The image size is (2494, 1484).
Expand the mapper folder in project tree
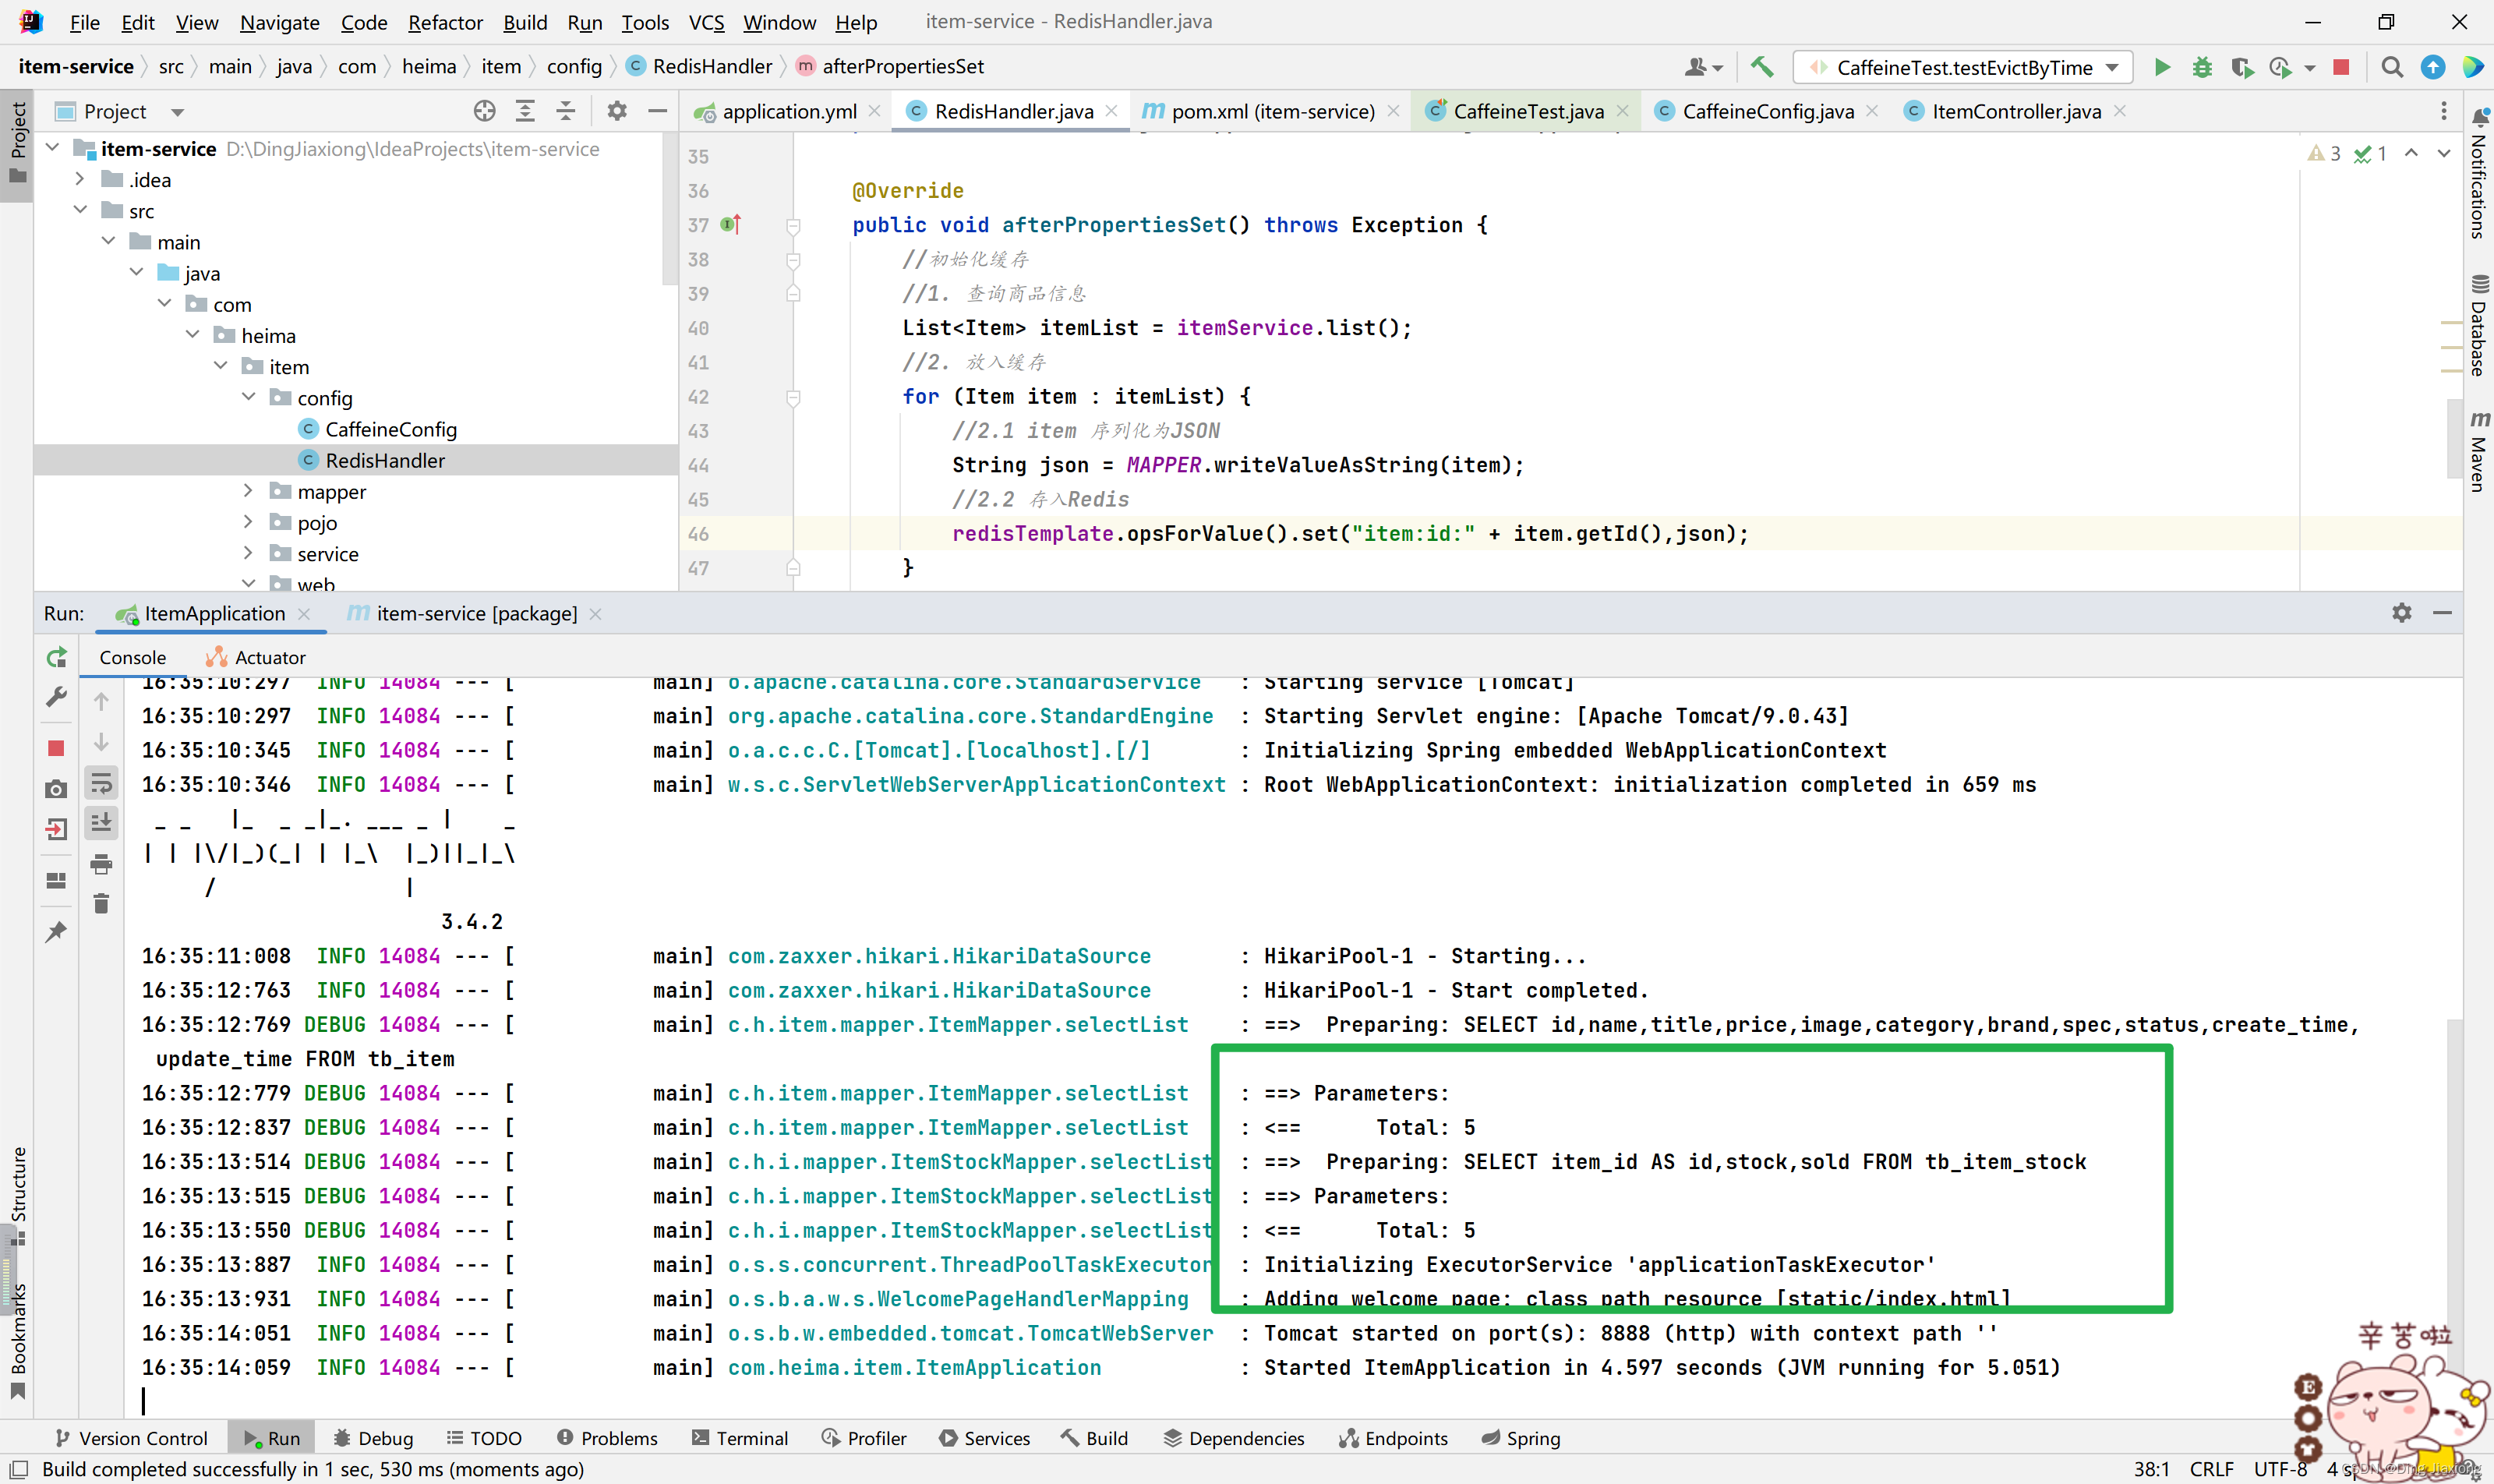coord(247,491)
